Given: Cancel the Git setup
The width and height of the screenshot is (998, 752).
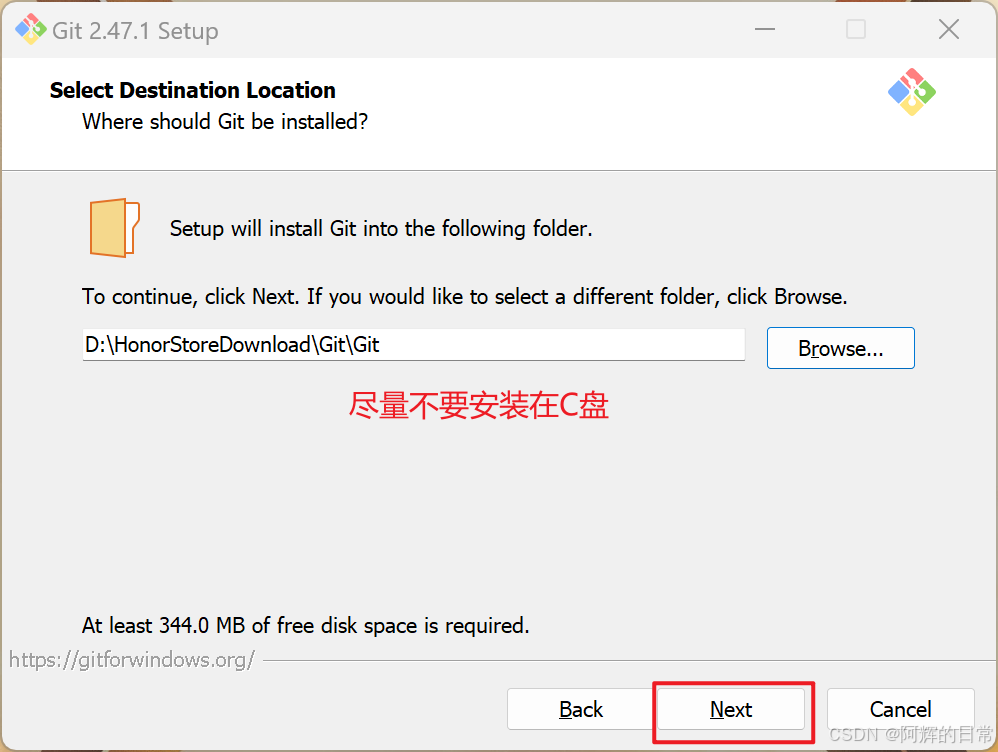Looking at the screenshot, I should [x=900, y=709].
